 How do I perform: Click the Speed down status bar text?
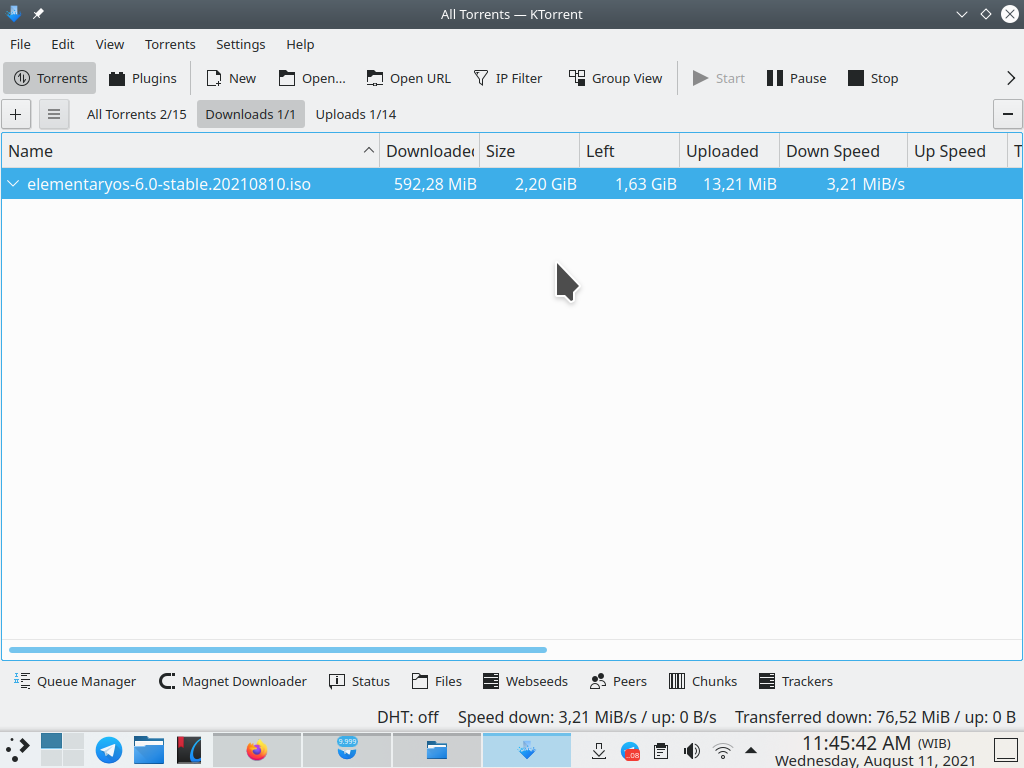(x=586, y=717)
